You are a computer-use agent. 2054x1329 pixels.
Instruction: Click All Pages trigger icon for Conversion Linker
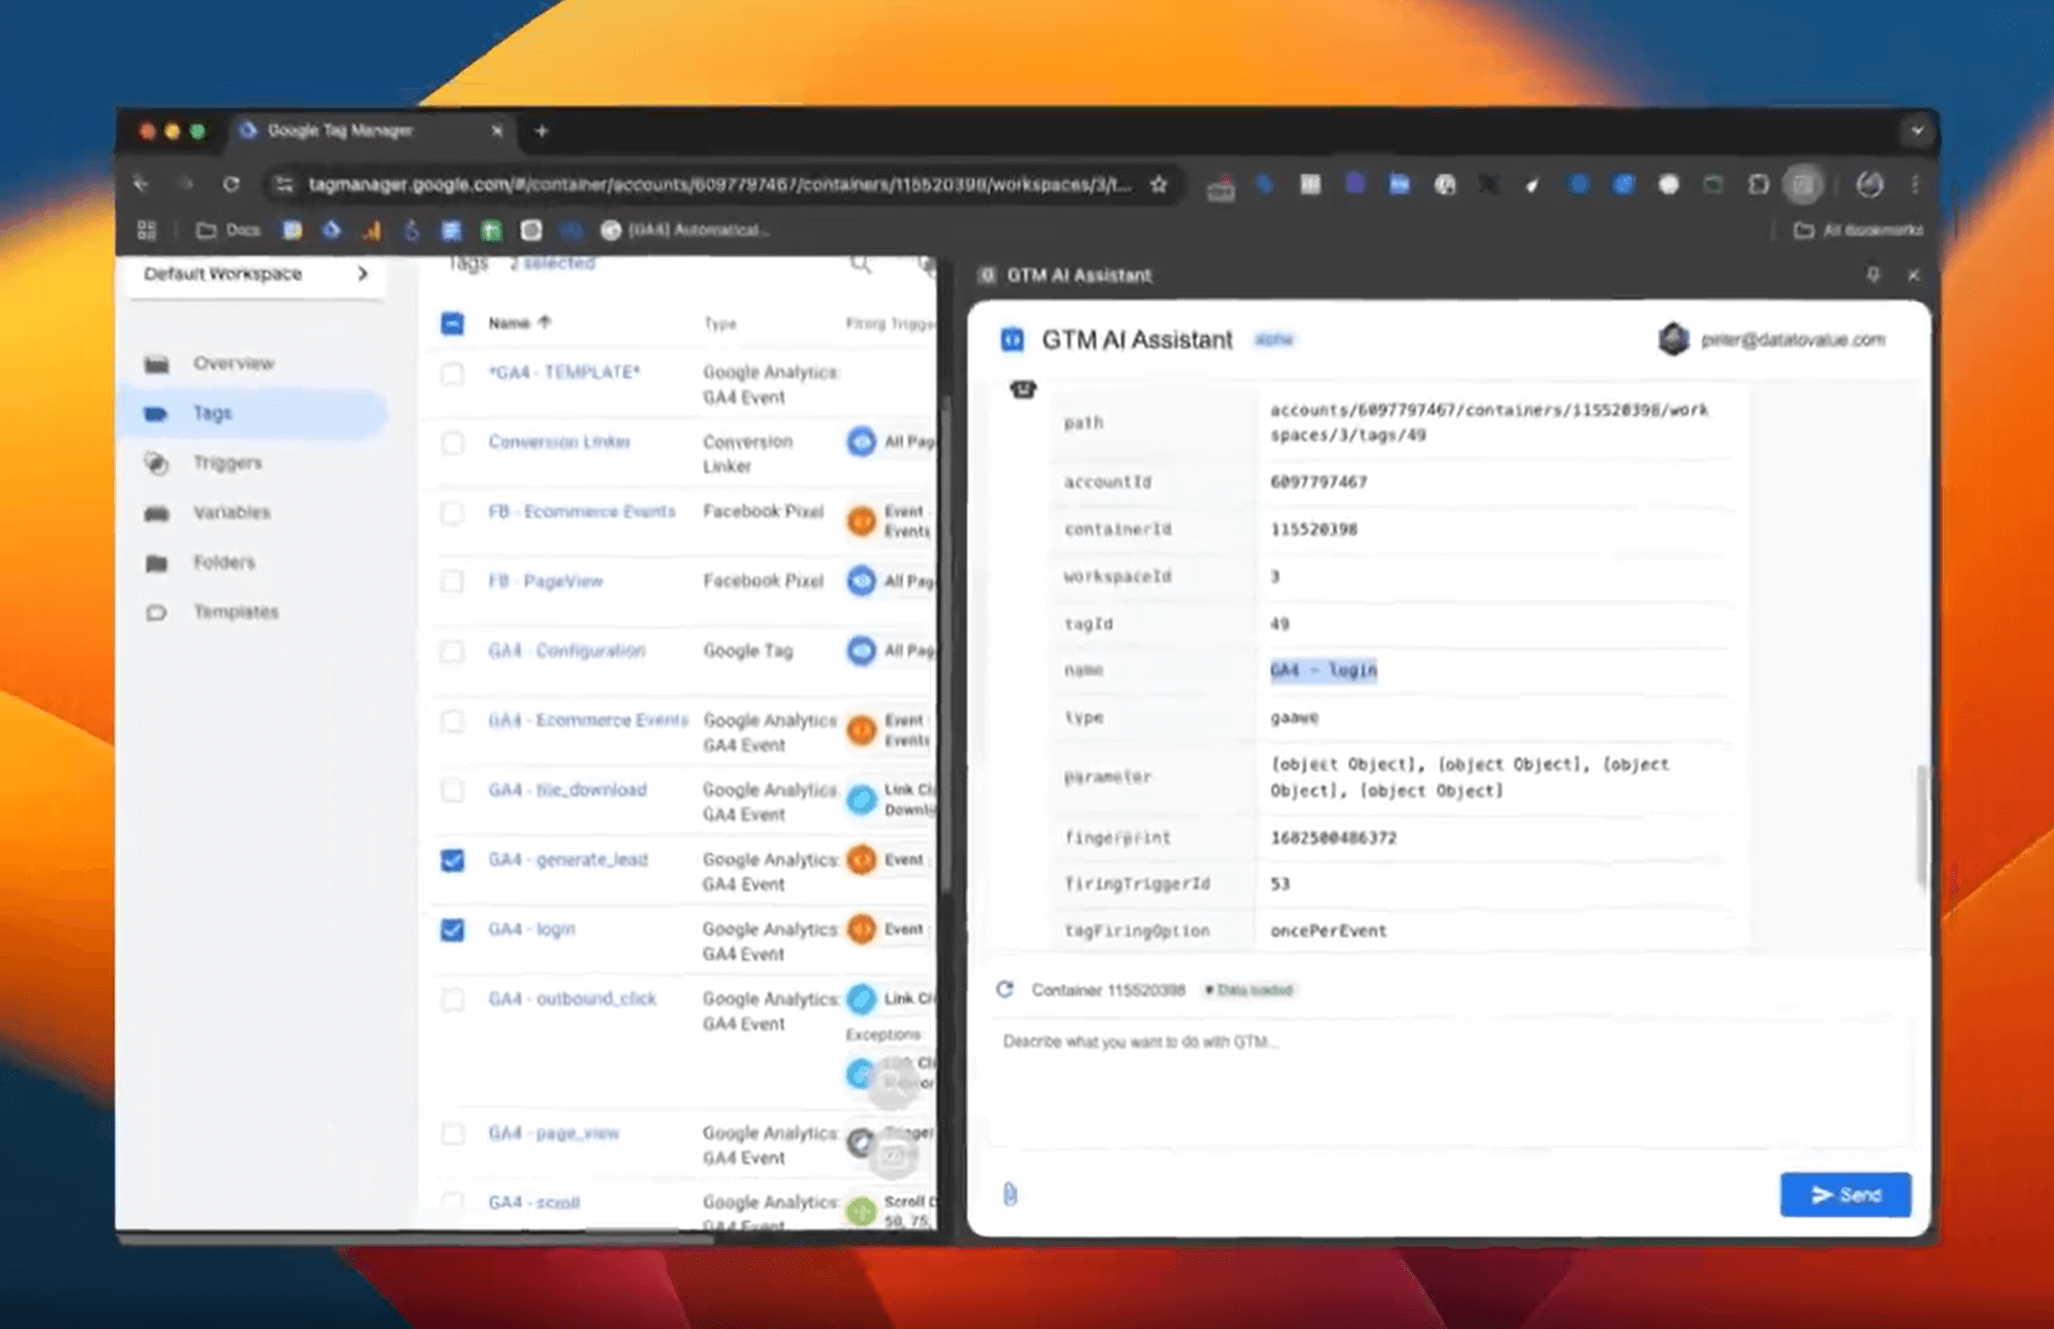coord(861,442)
